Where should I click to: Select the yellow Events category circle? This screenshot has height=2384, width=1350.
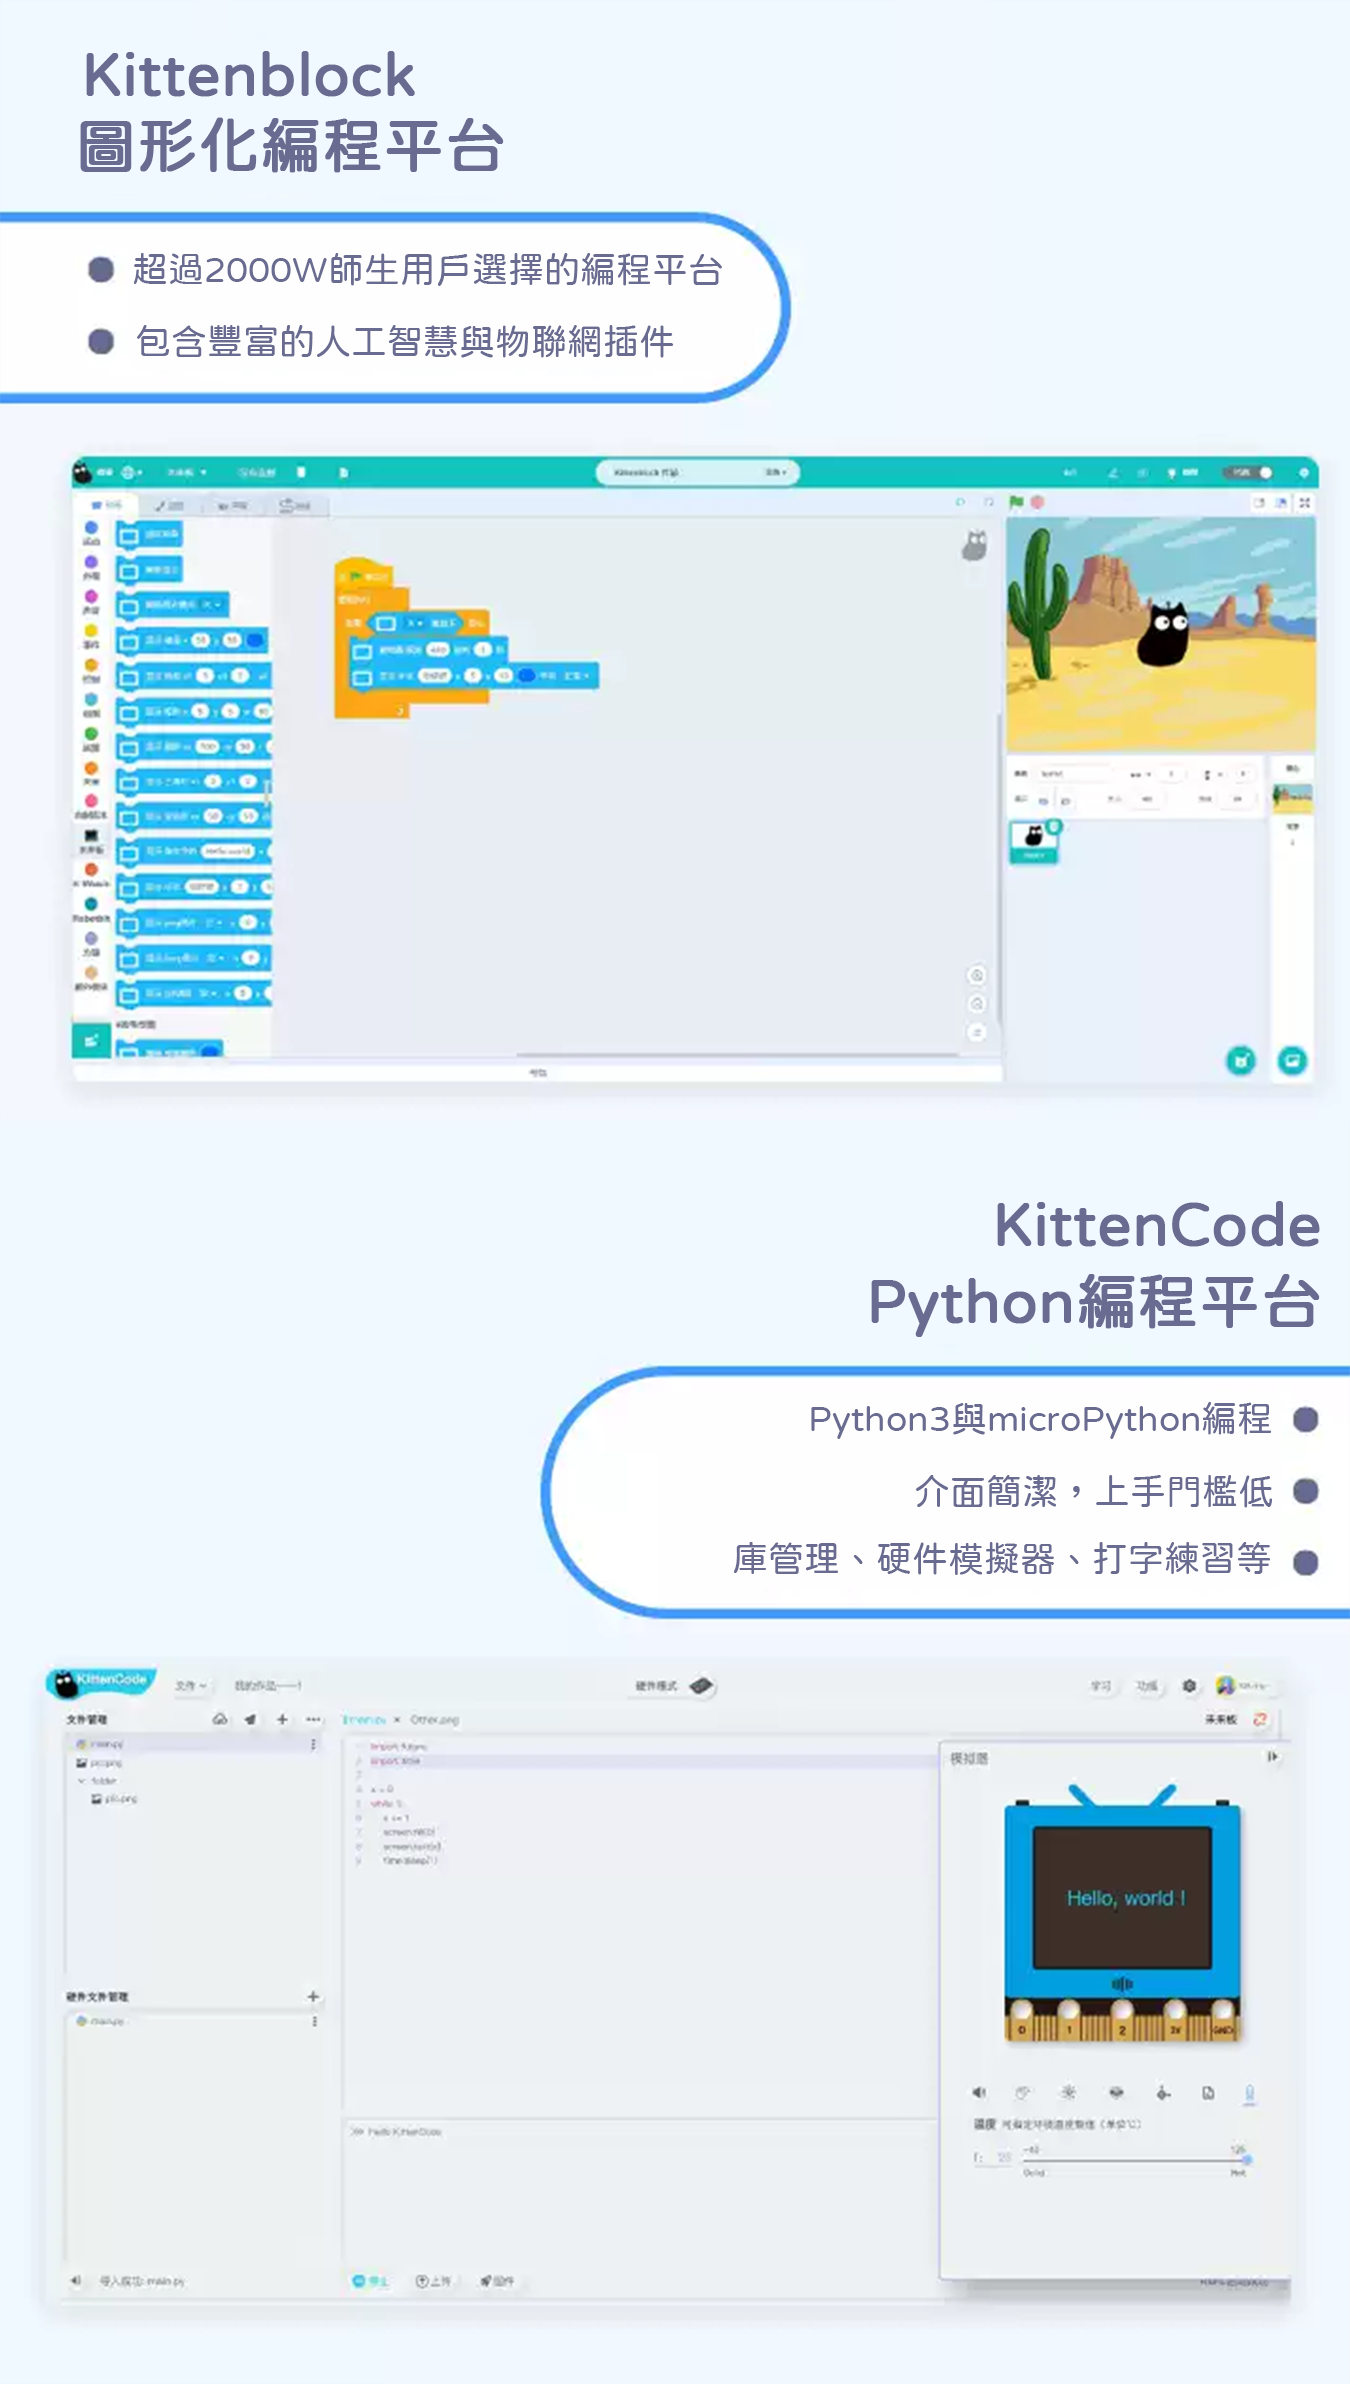pos(91,631)
